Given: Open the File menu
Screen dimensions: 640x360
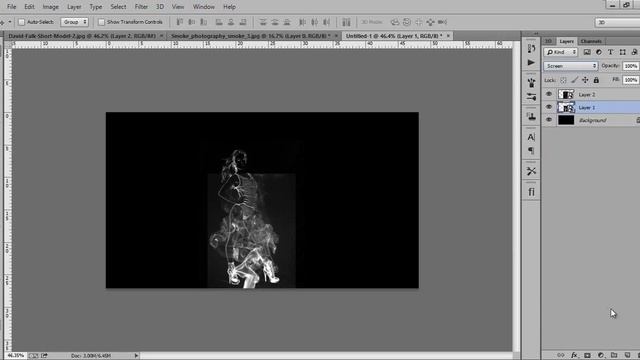Looking at the screenshot, I should [11, 7].
